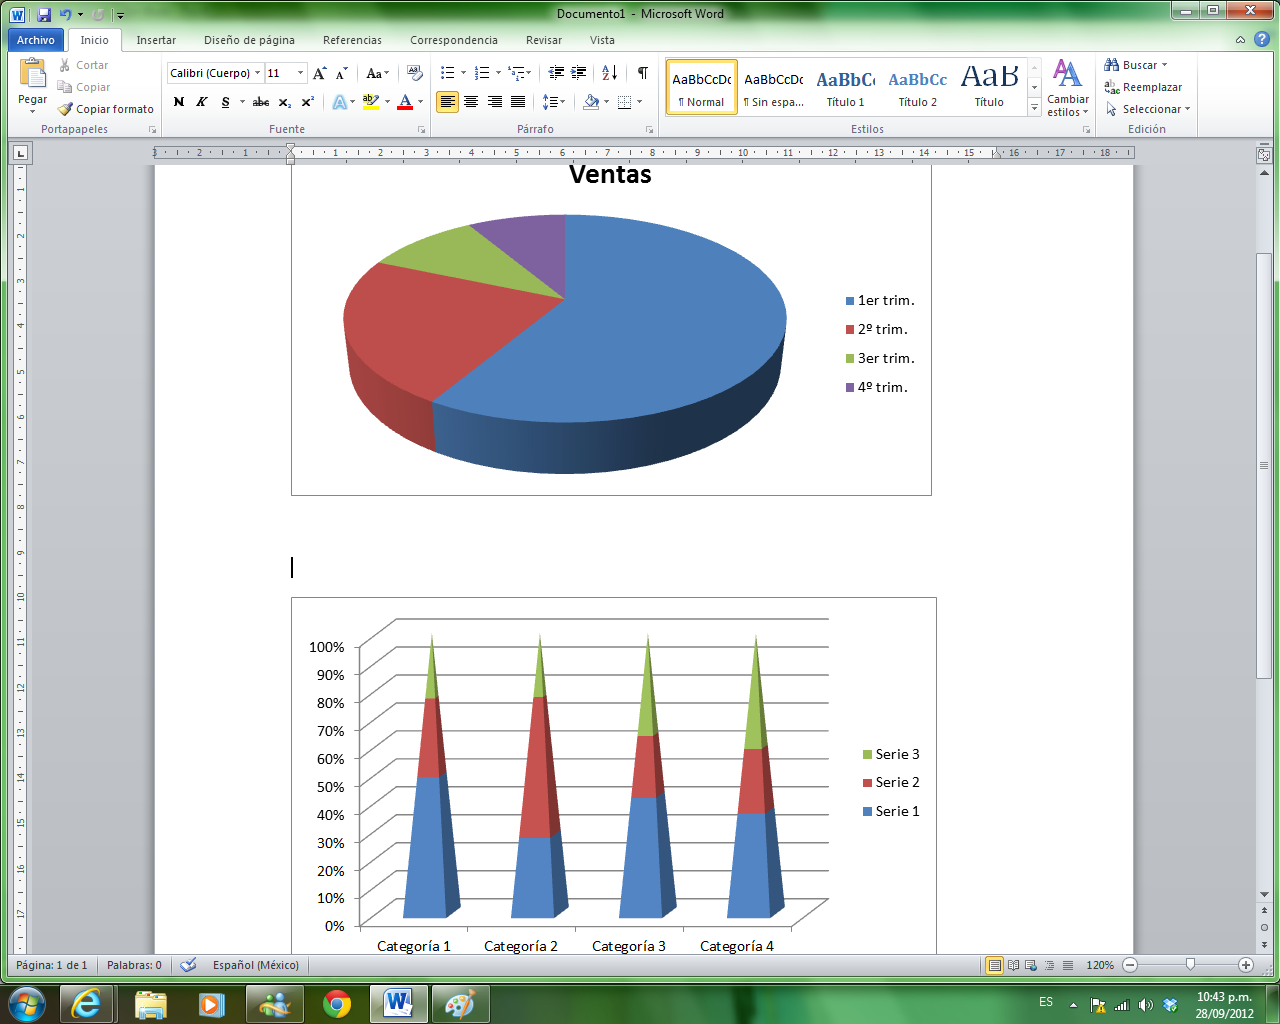The image size is (1280, 1024).
Task: Apply the red font color
Action: [405, 102]
